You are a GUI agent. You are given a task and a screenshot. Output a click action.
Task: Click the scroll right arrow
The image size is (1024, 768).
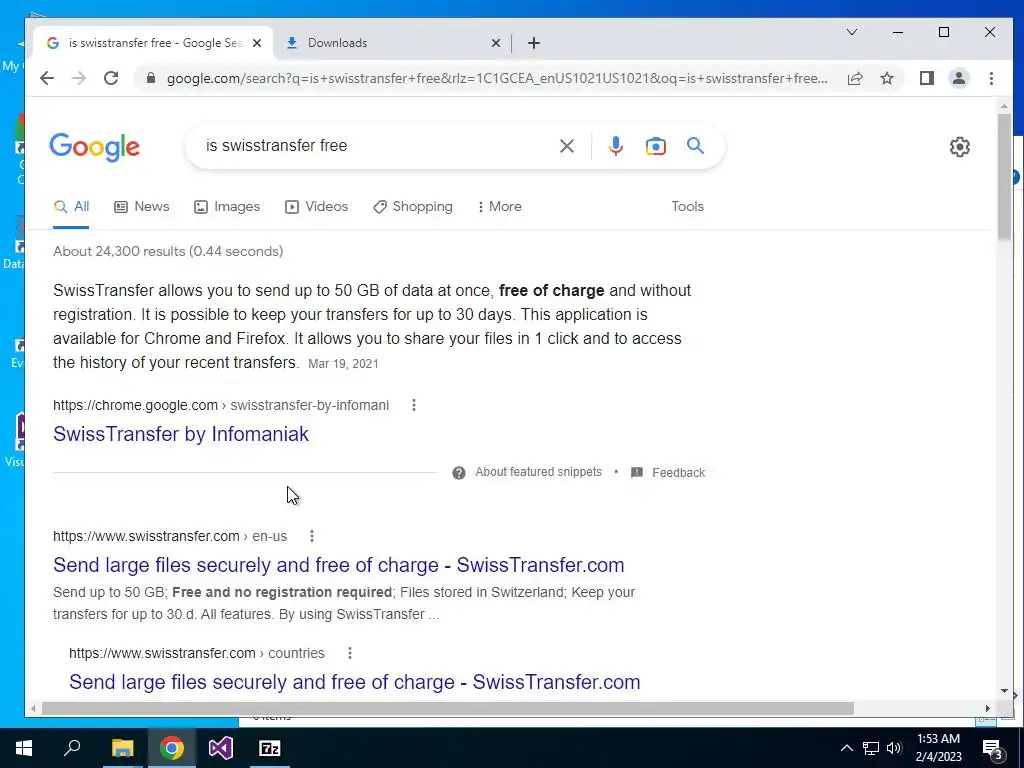point(987,709)
